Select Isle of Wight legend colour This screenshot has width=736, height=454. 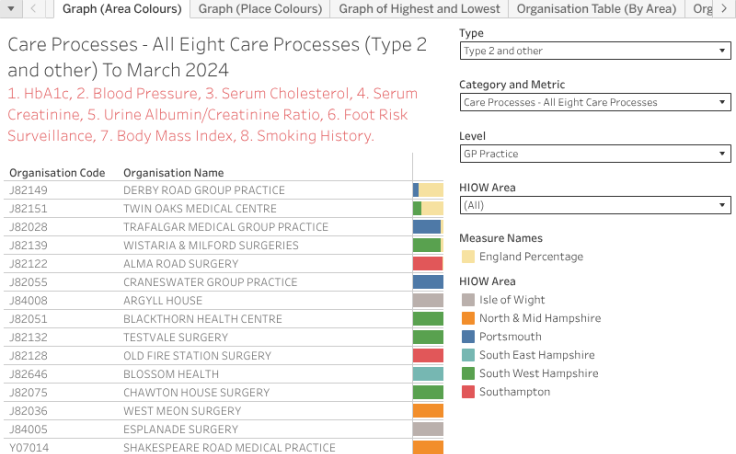[x=468, y=300]
